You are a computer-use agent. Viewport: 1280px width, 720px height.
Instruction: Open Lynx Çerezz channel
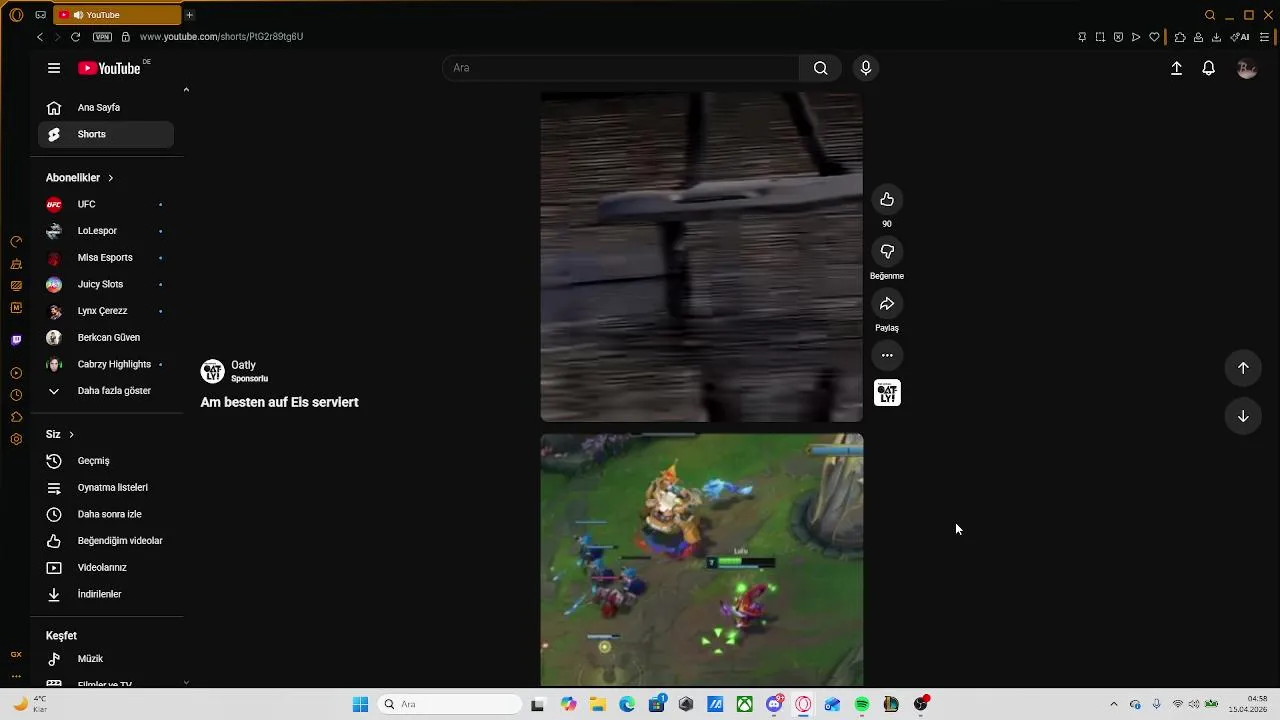(106, 311)
